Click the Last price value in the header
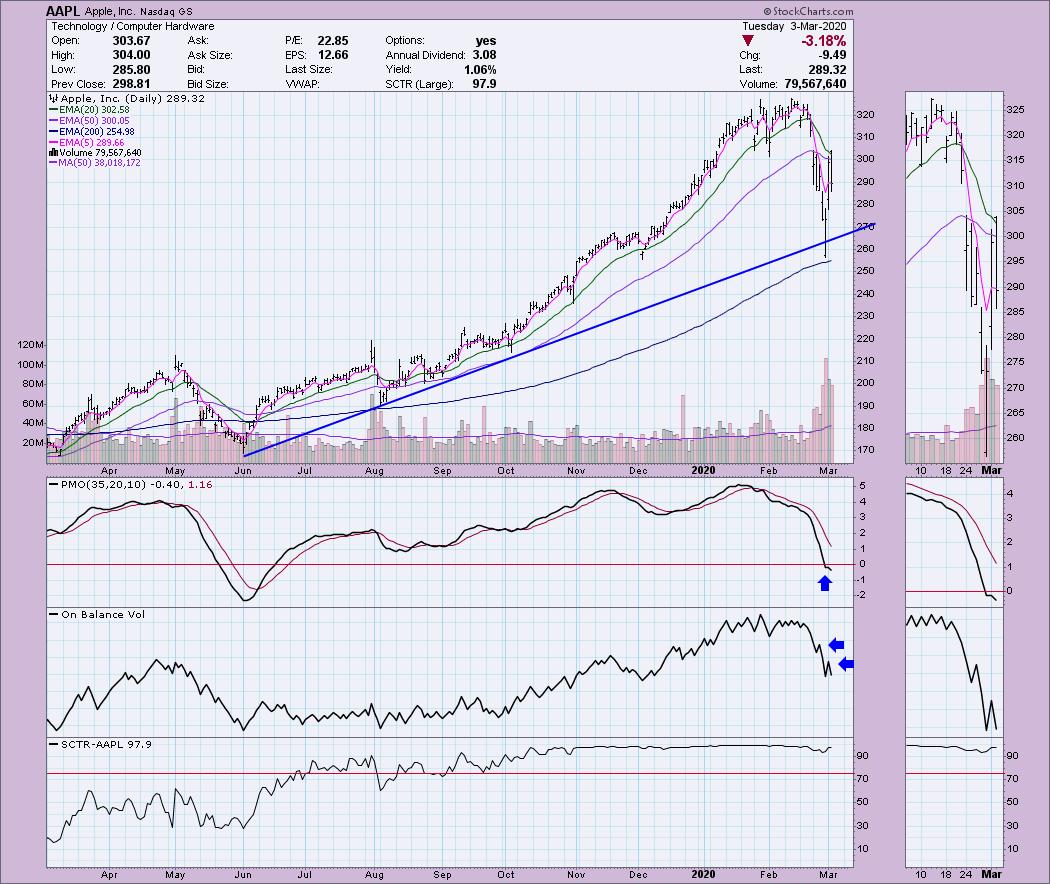The height and width of the screenshot is (884, 1050). click(x=828, y=70)
